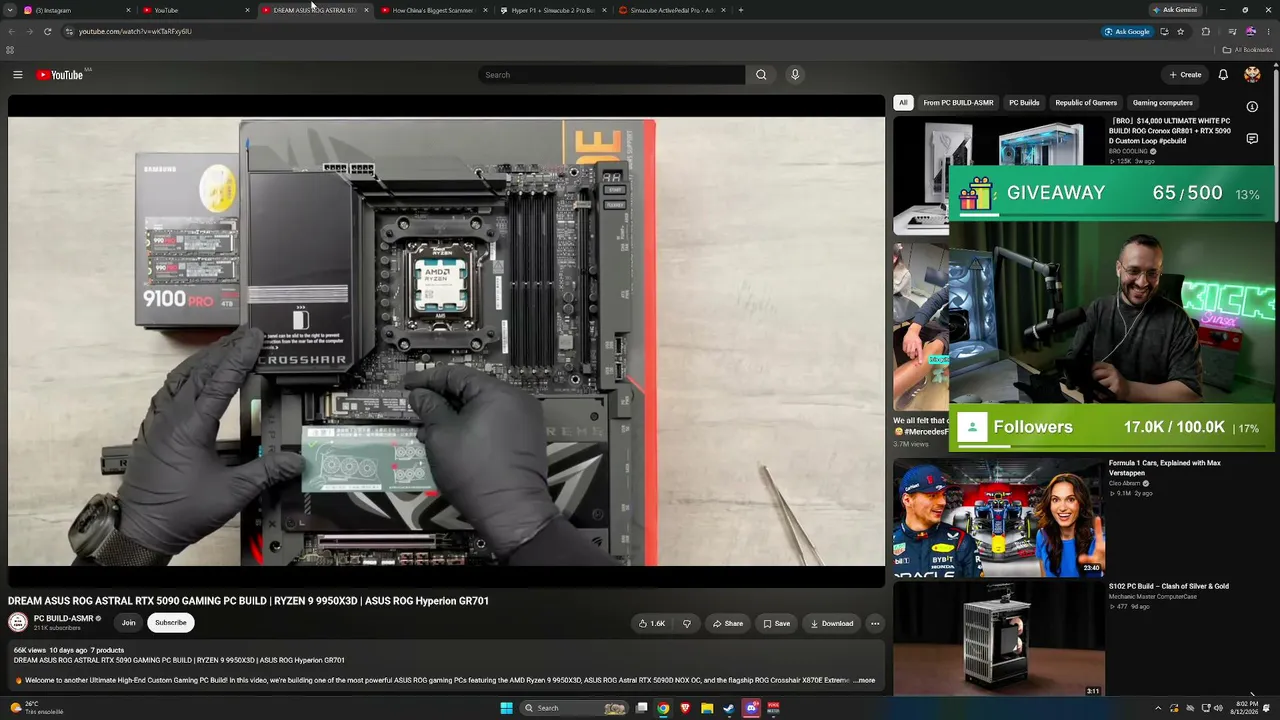1280x720 pixels.
Task: Close the DREAM ASUS ROG ASTRAL tab
Action: click(366, 10)
